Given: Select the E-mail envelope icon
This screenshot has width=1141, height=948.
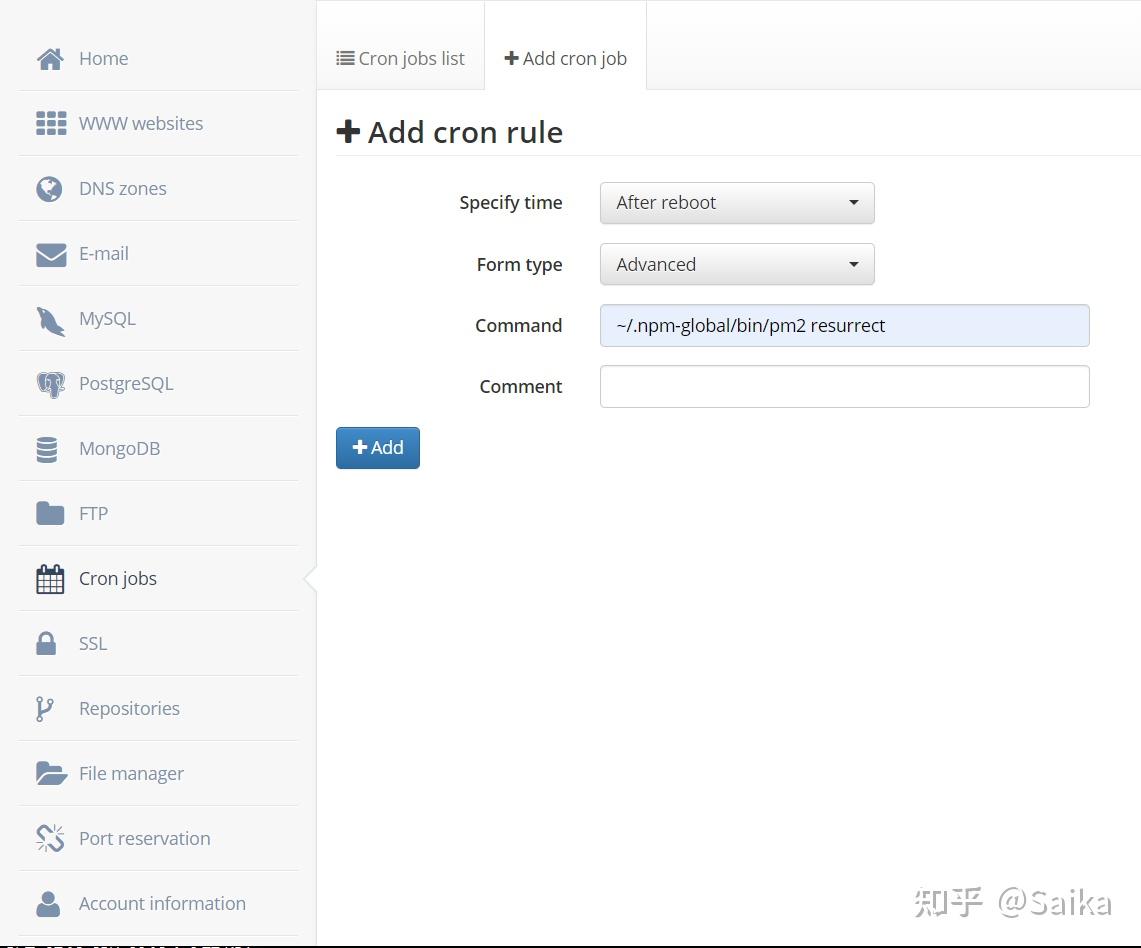Looking at the screenshot, I should click(50, 254).
